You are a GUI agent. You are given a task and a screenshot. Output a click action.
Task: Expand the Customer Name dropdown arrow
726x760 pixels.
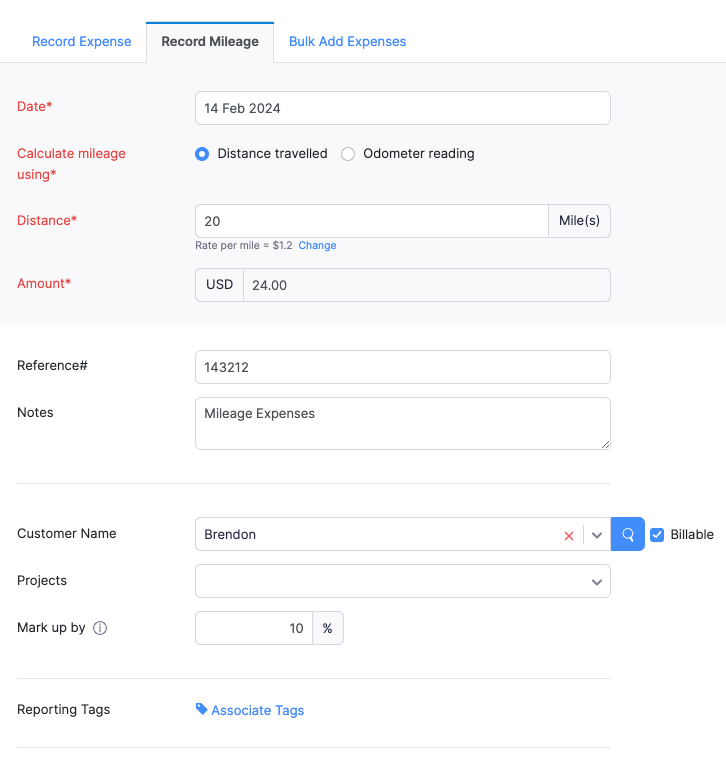pos(597,535)
